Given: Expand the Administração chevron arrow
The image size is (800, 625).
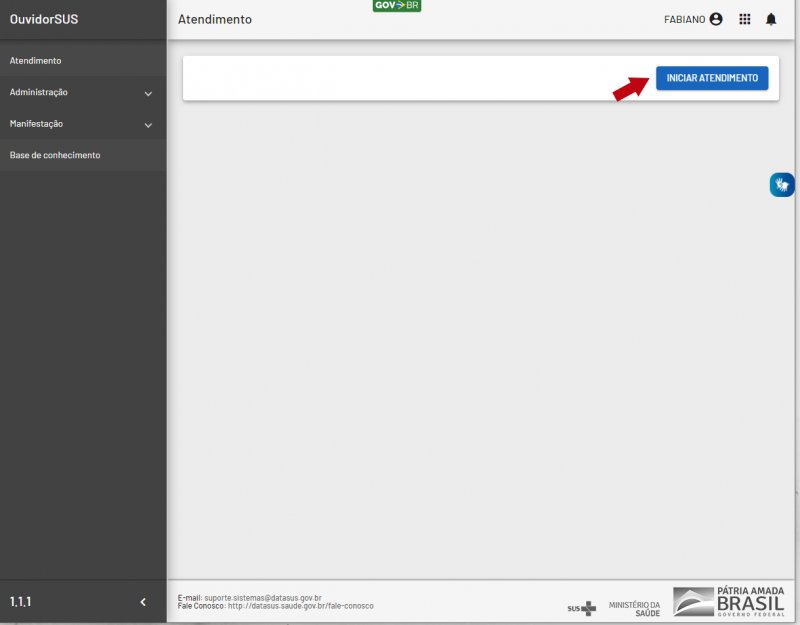Looking at the screenshot, I should tap(148, 93).
